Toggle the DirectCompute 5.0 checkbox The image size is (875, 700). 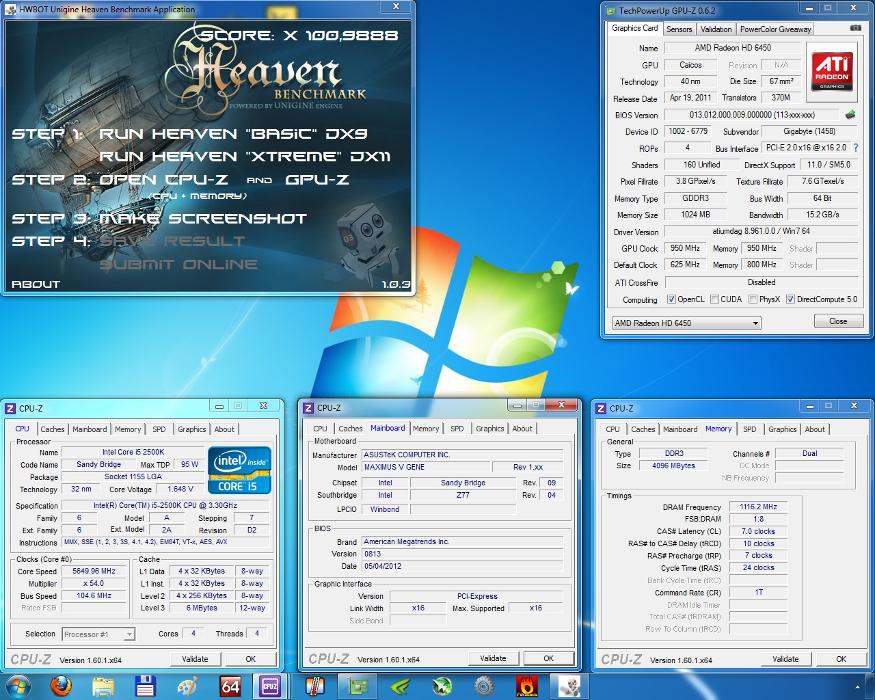[x=790, y=299]
